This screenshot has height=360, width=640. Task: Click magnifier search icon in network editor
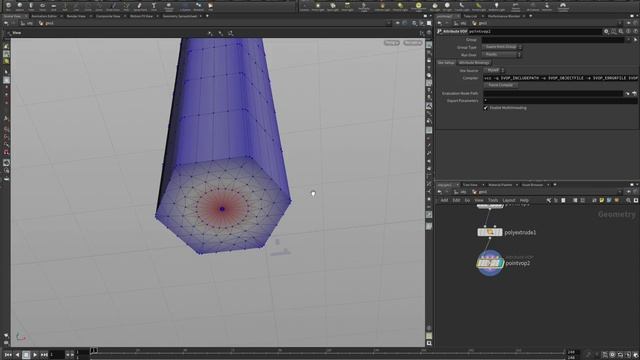pos(628,200)
